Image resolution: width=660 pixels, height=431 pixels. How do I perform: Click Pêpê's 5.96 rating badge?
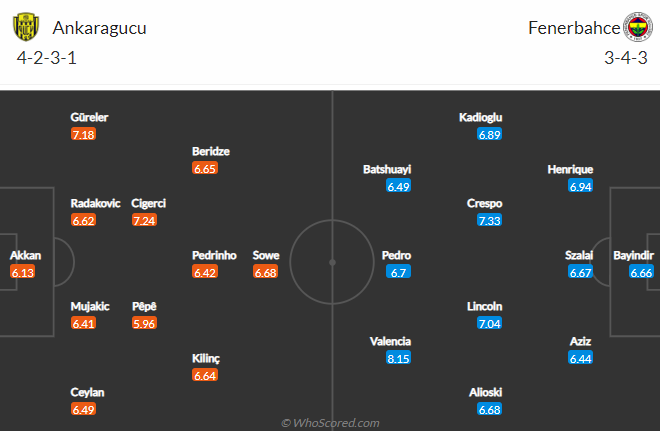144,323
